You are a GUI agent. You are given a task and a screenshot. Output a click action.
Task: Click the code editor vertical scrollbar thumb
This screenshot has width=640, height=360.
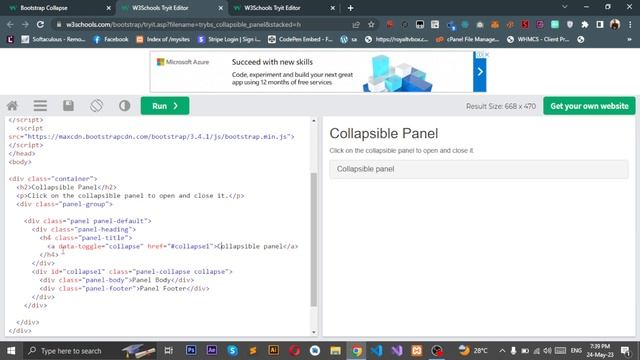coord(313,239)
